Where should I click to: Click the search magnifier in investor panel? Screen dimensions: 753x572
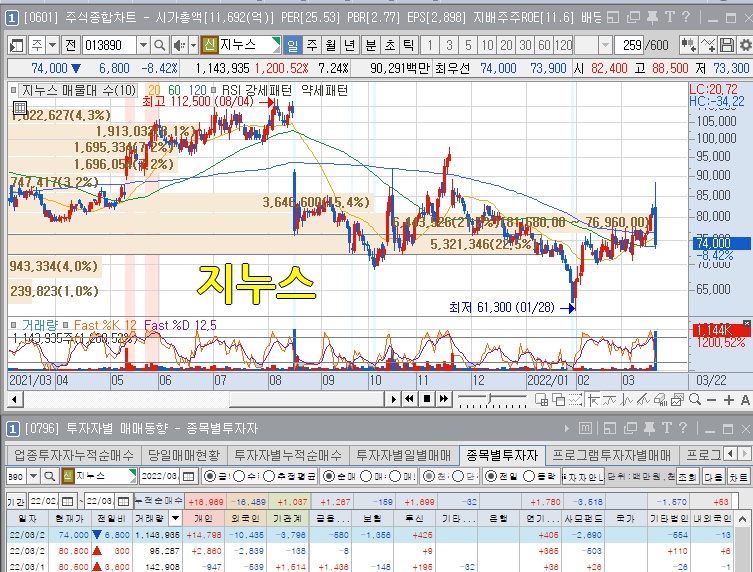pos(49,476)
